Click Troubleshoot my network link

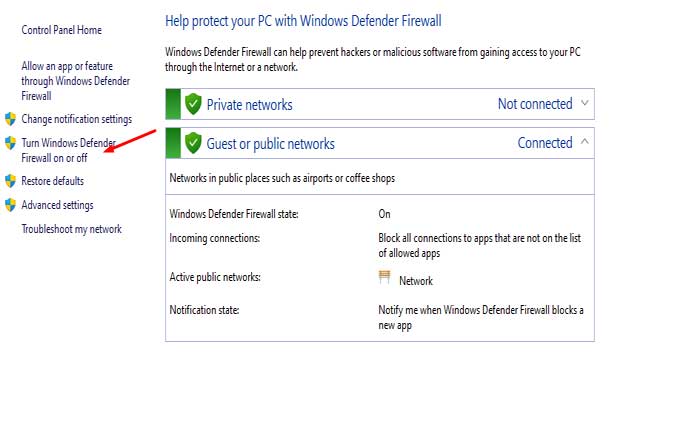[71, 229]
